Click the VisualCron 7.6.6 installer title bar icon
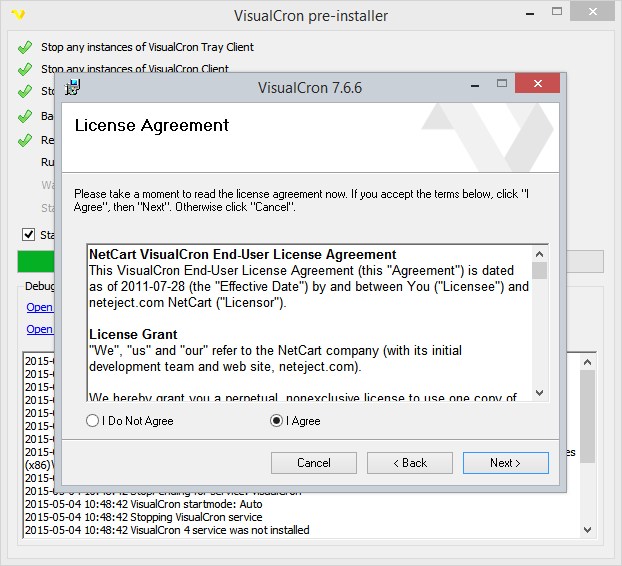Image resolution: width=622 pixels, height=566 pixels. click(73, 87)
